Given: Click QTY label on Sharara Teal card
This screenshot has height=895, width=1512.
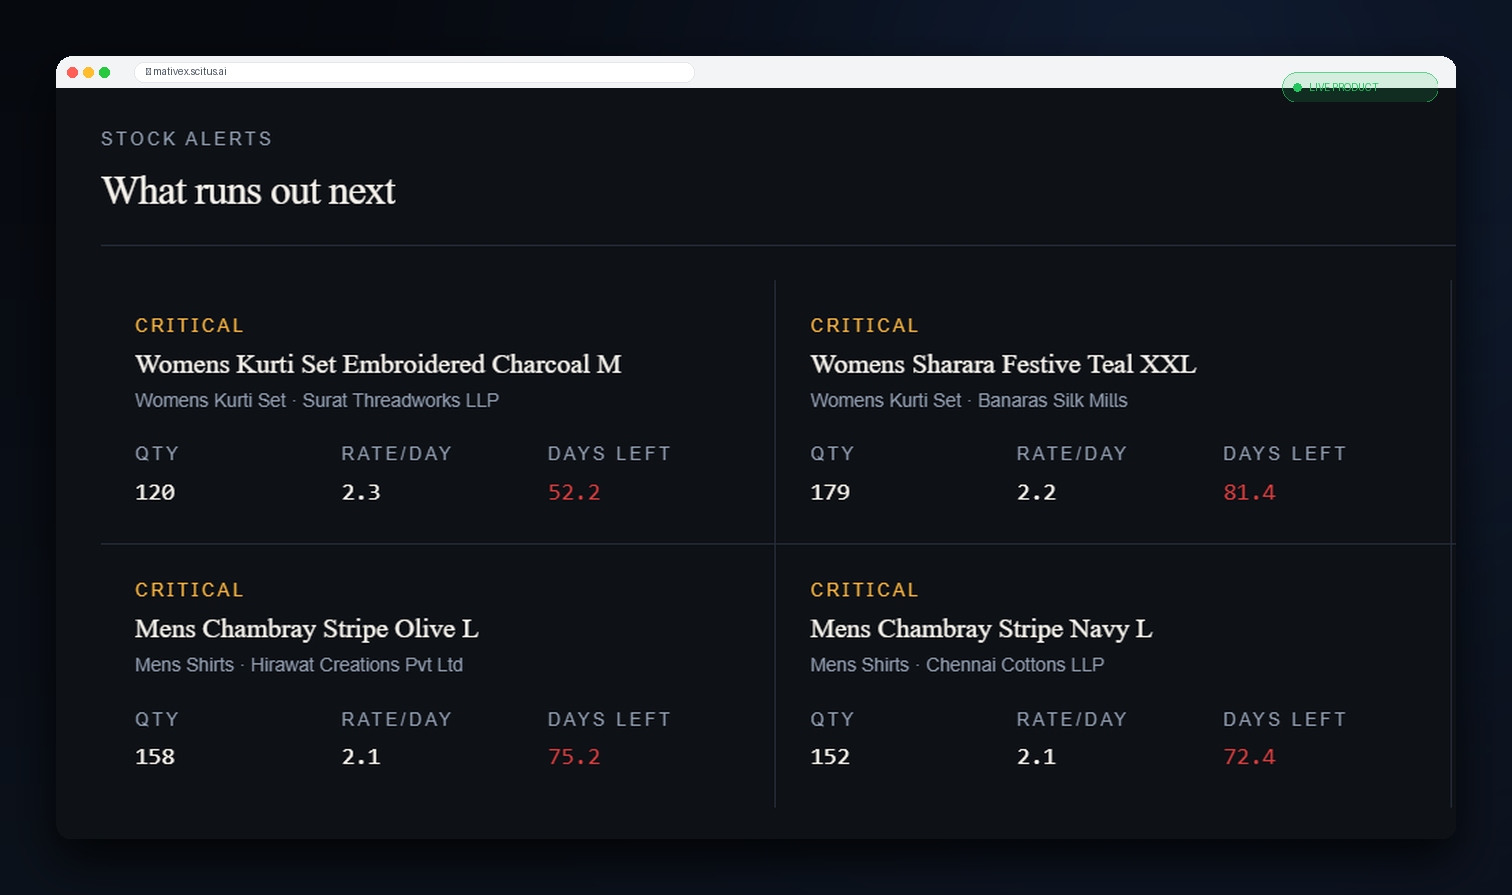Looking at the screenshot, I should (832, 454).
